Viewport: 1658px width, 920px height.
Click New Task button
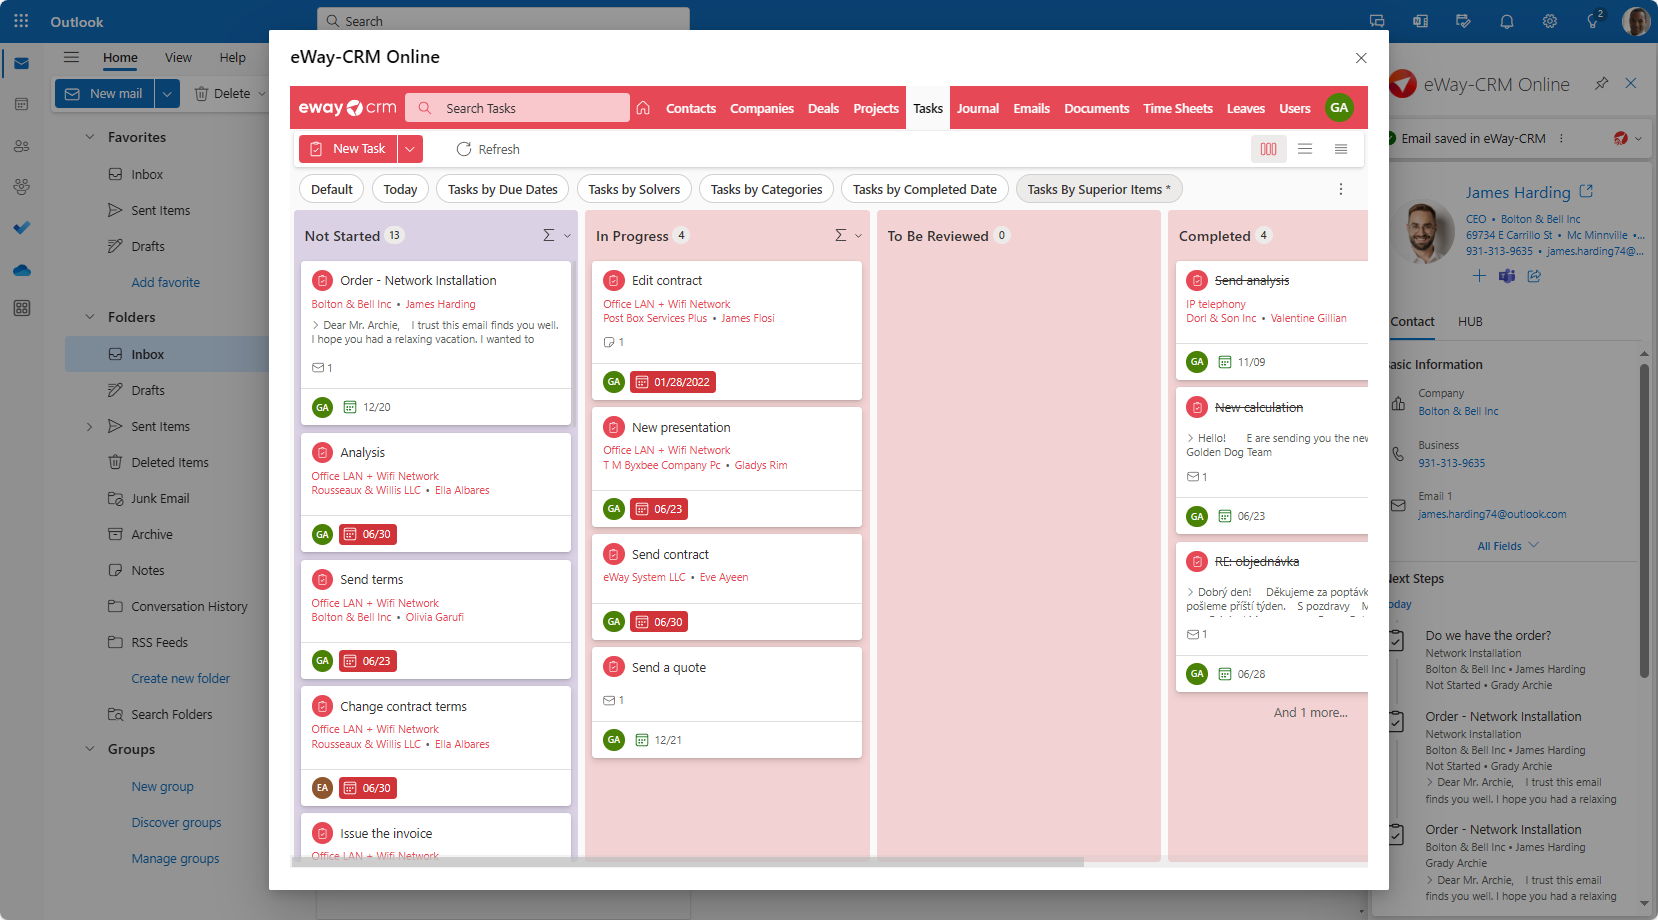[348, 149]
